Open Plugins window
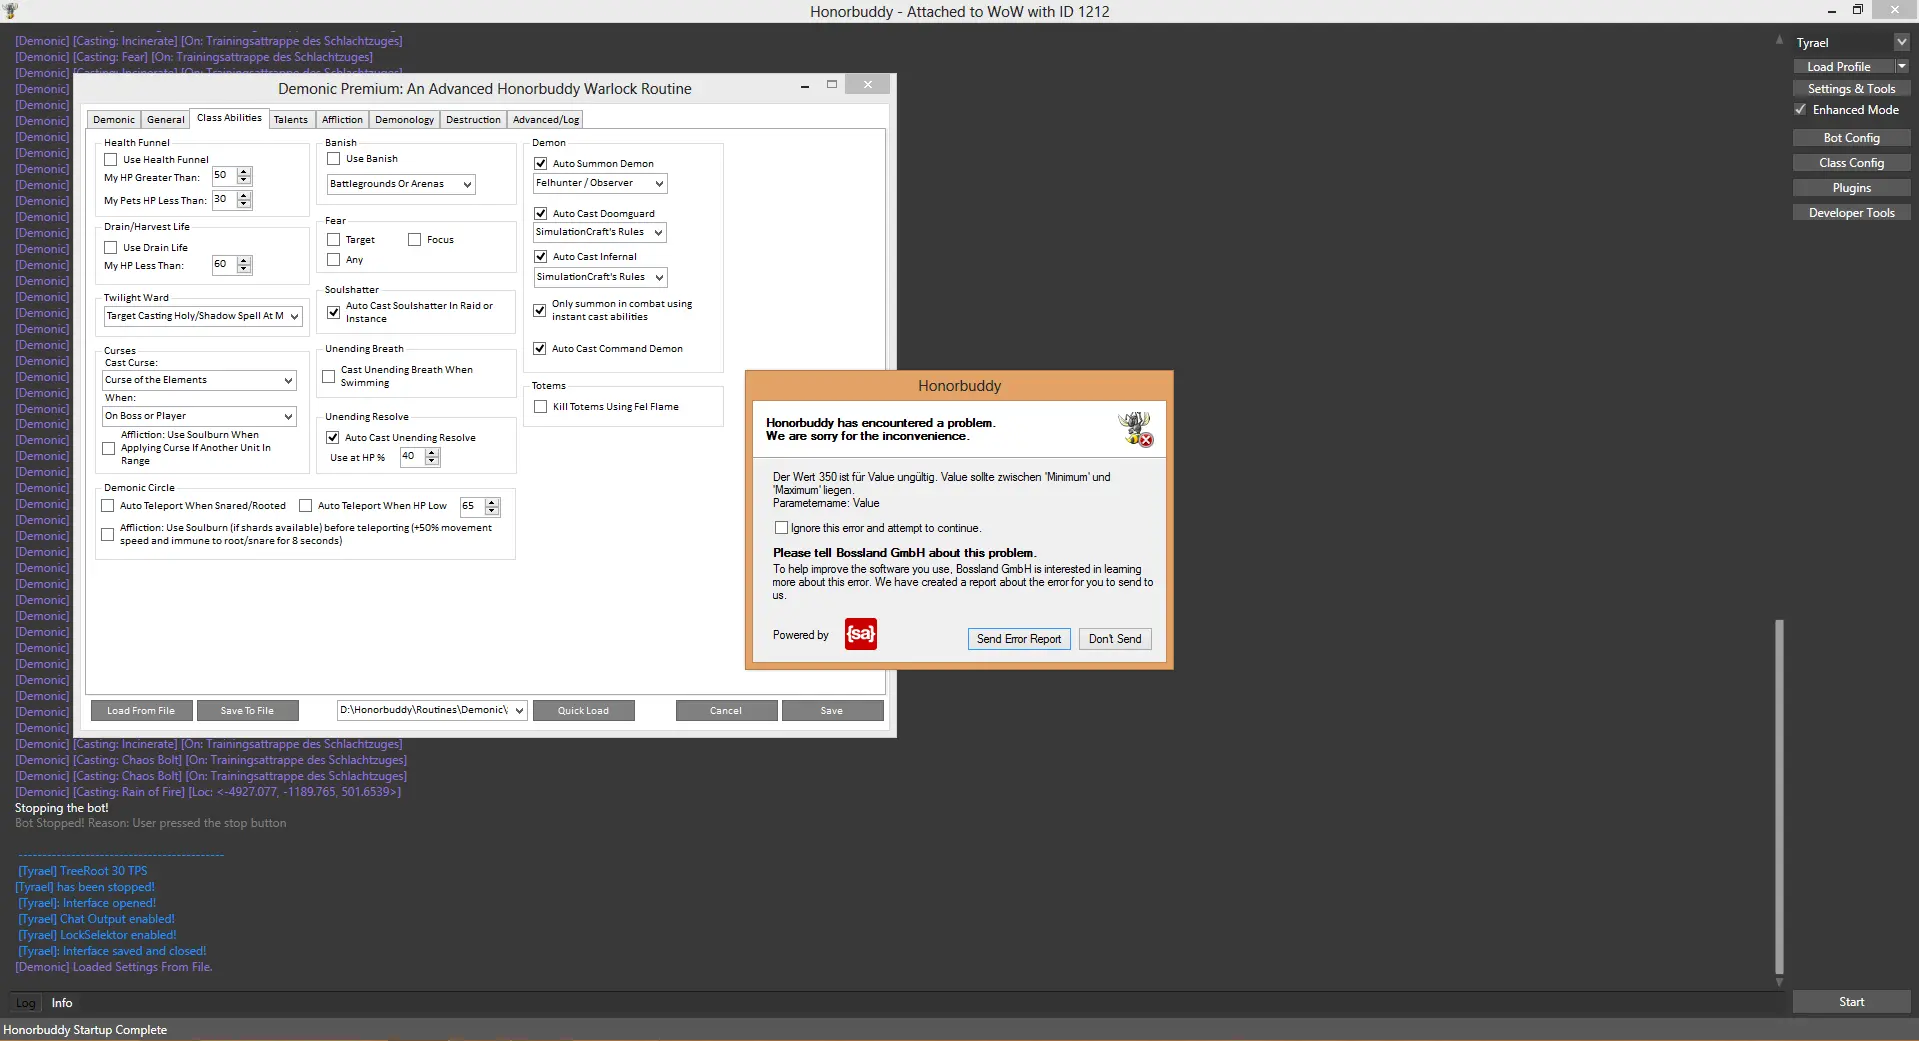Viewport: 1919px width, 1041px height. (x=1851, y=188)
